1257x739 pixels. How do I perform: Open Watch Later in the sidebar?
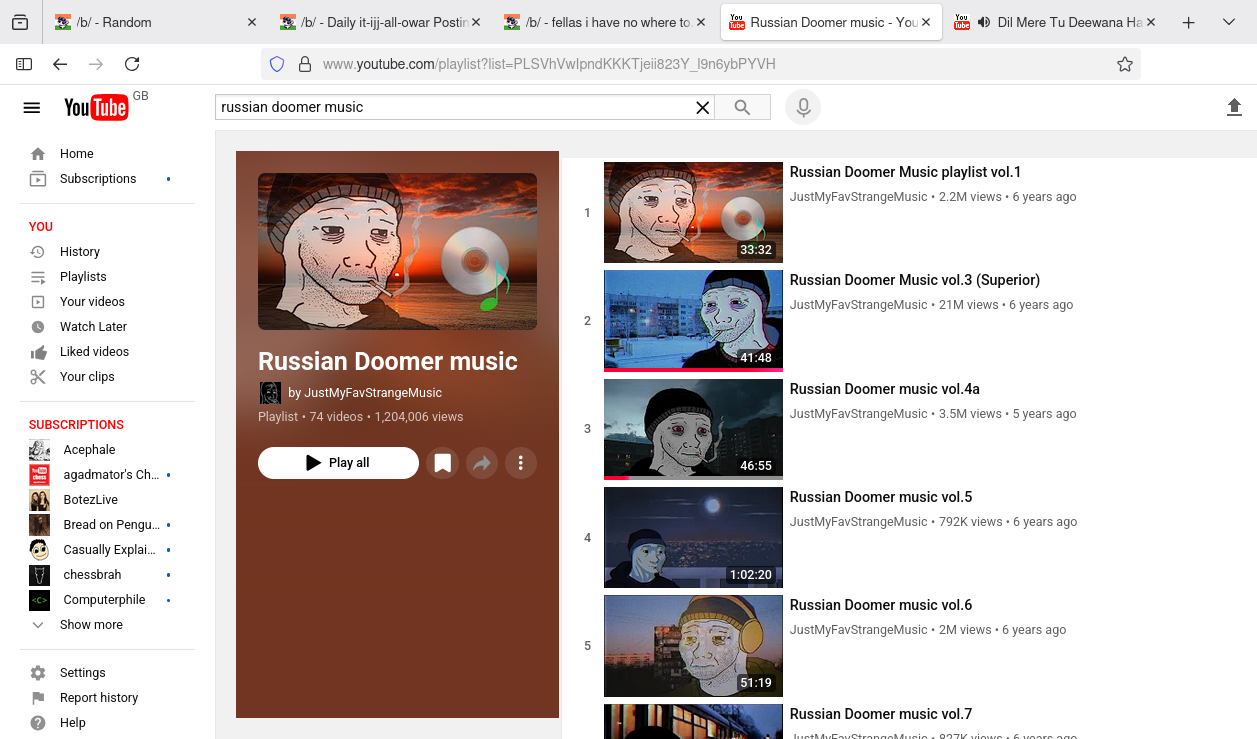point(93,327)
